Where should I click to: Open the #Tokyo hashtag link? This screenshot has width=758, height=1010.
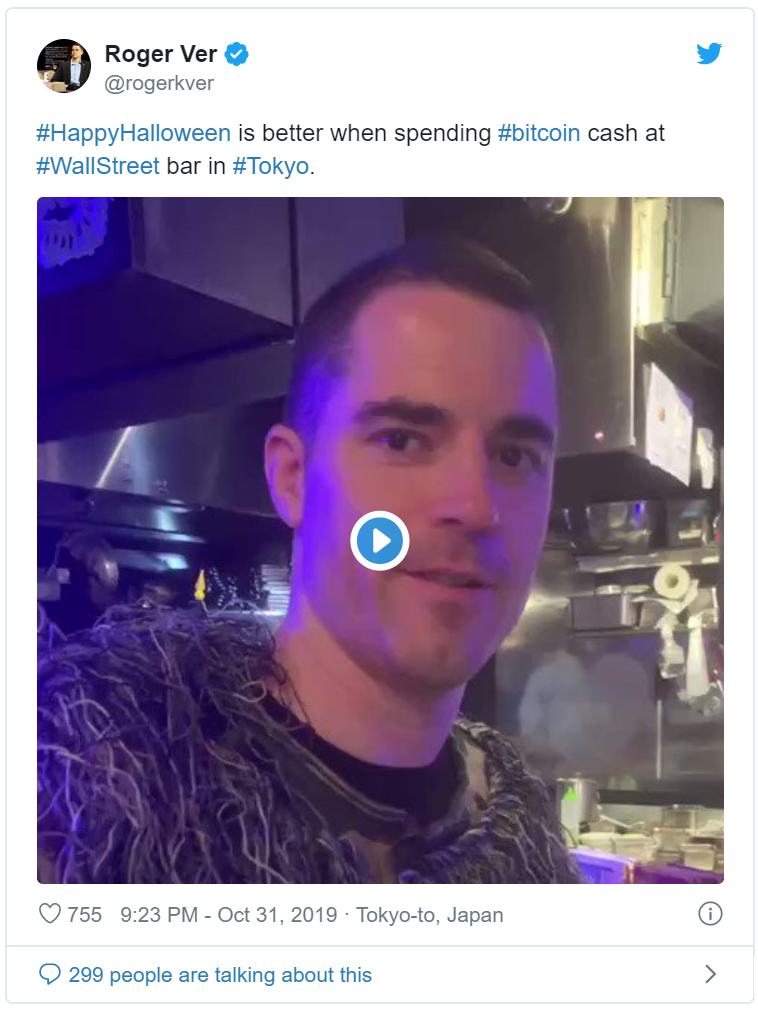click(x=270, y=166)
